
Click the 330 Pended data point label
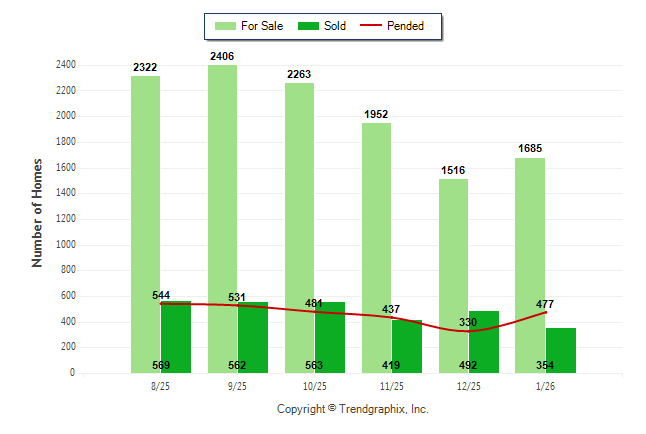pos(468,322)
